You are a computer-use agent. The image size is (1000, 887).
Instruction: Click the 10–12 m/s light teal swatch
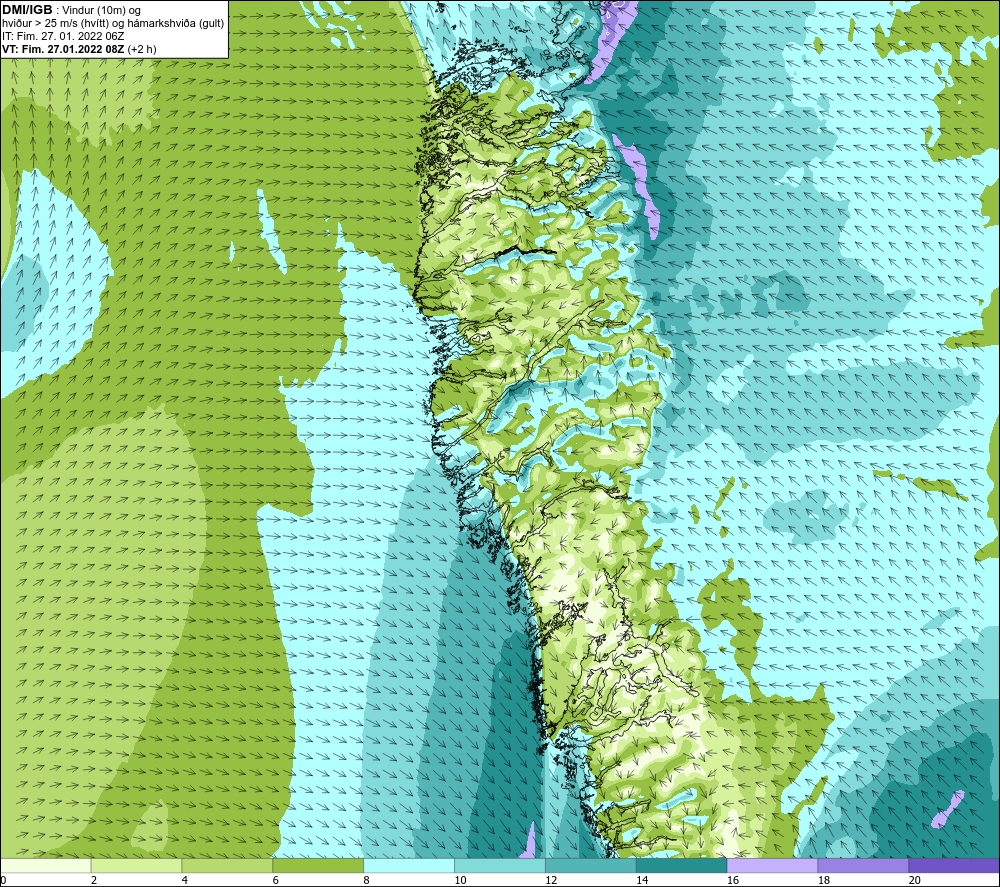pyautogui.click(x=499, y=866)
